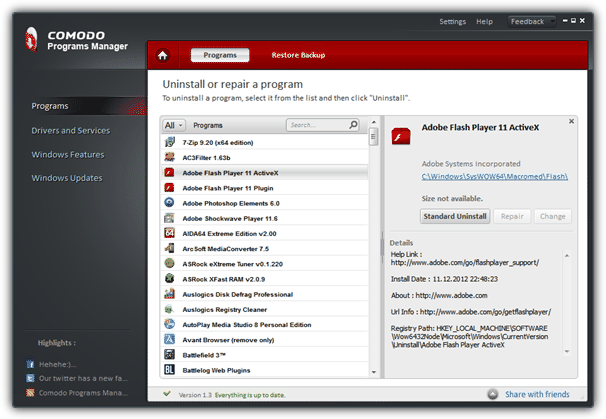Image resolution: width=606 pixels, height=419 pixels.
Task: Click Share with friends link
Action: [537, 394]
